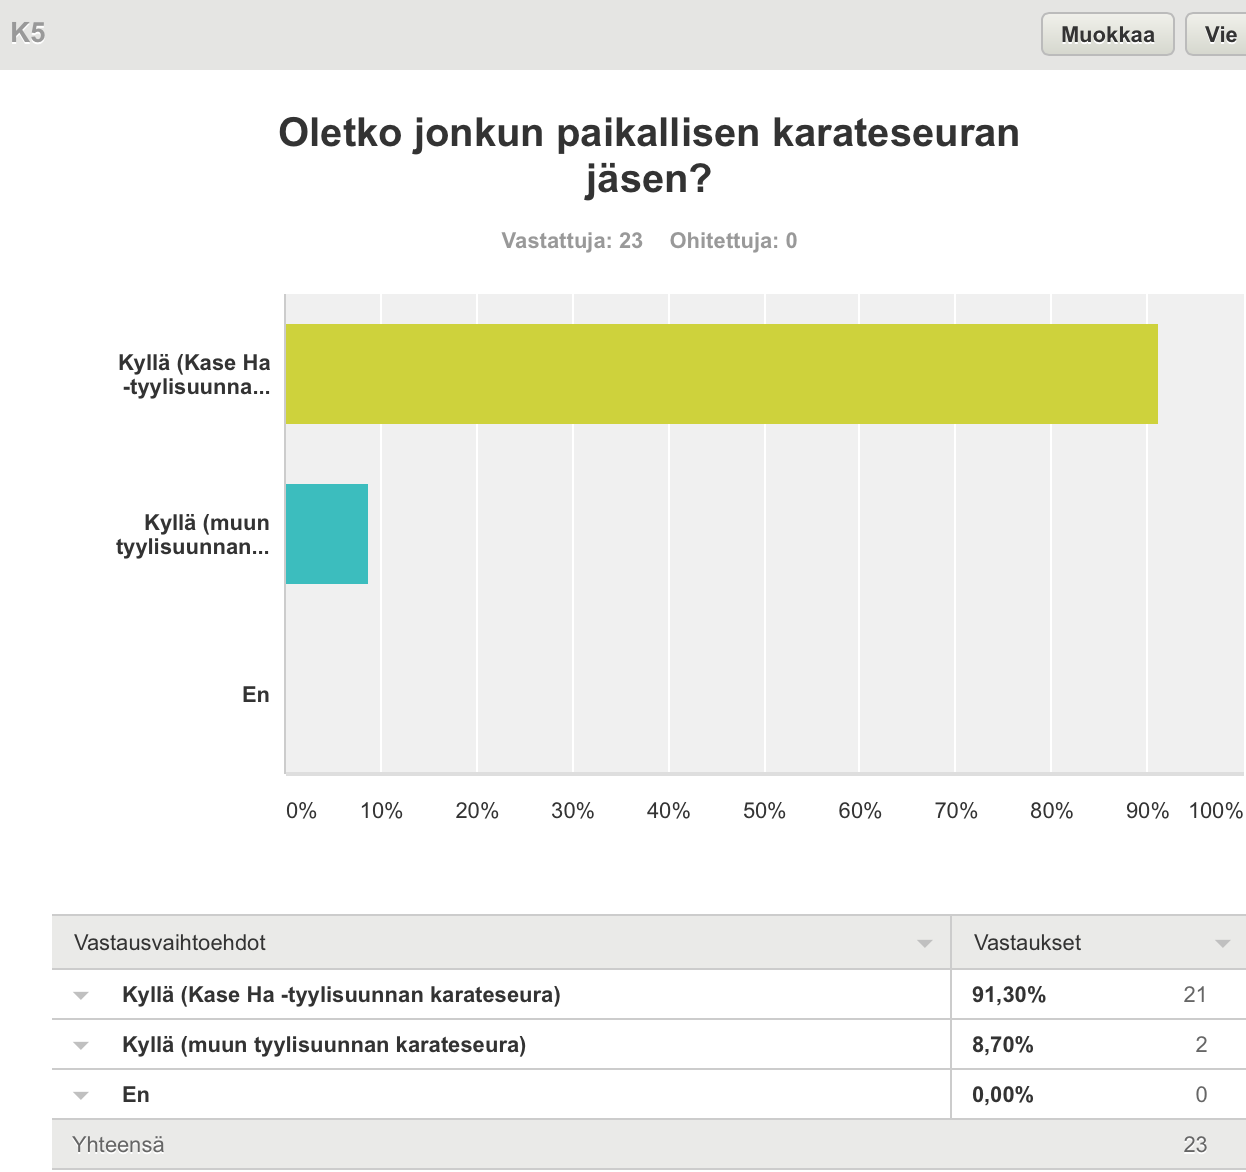This screenshot has height=1172, width=1246.
Task: Select the yellow-green Kase Ha bar
Action: click(721, 374)
